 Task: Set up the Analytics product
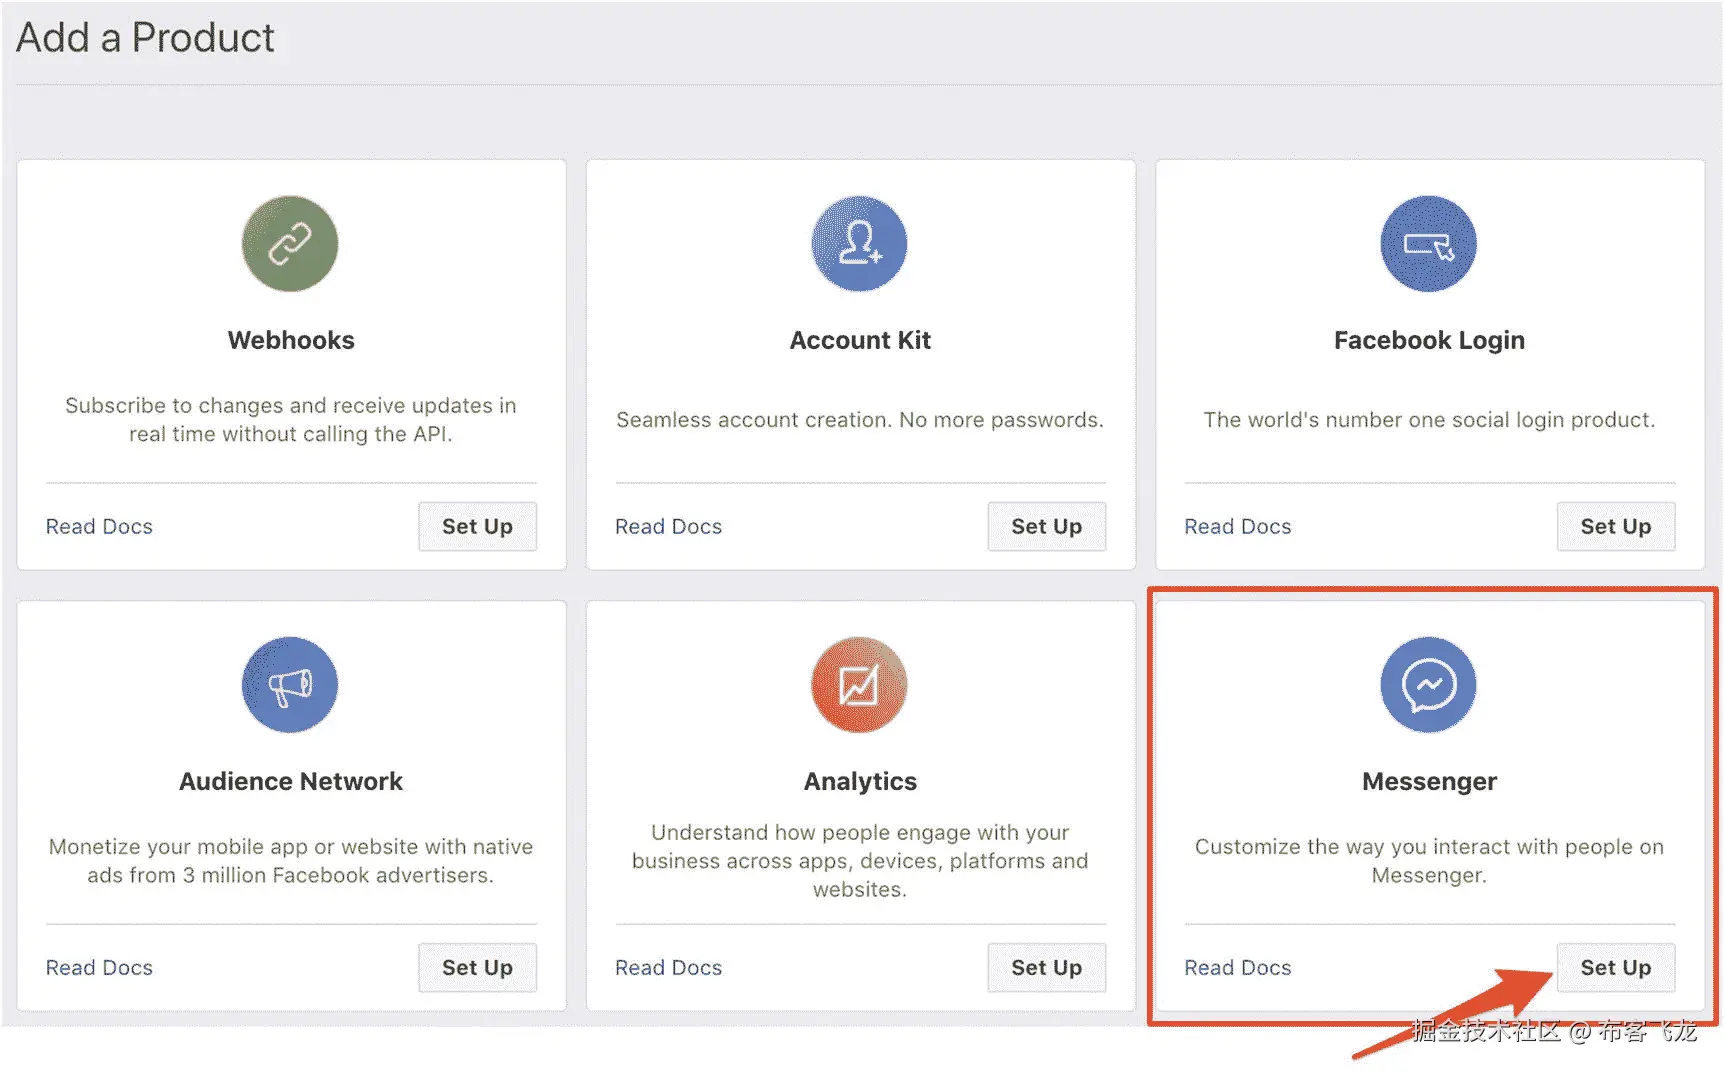click(1046, 968)
